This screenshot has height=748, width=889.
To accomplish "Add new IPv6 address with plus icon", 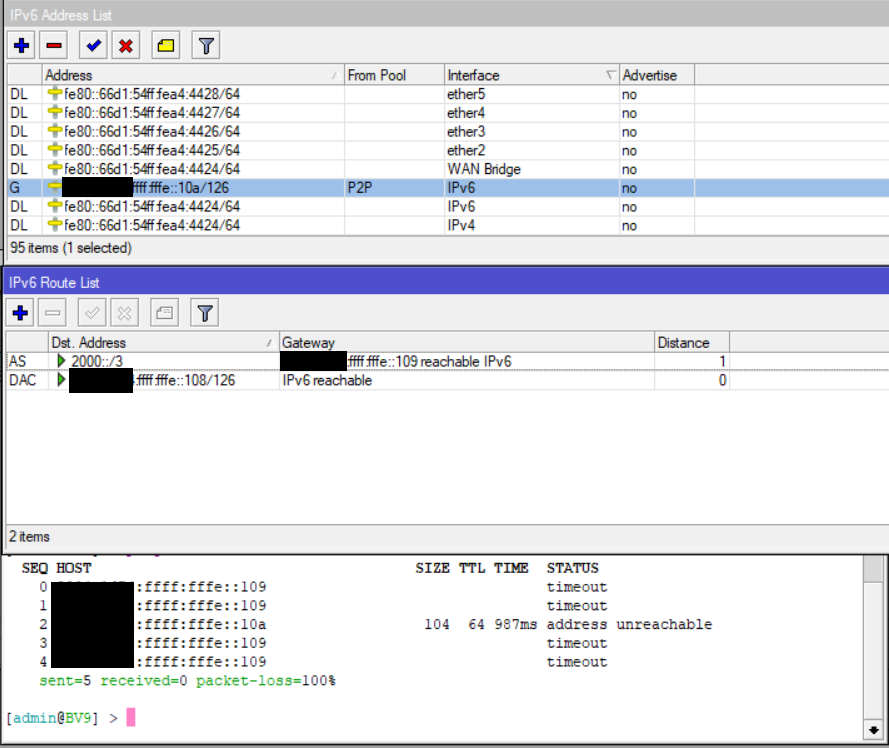I will coord(22,45).
